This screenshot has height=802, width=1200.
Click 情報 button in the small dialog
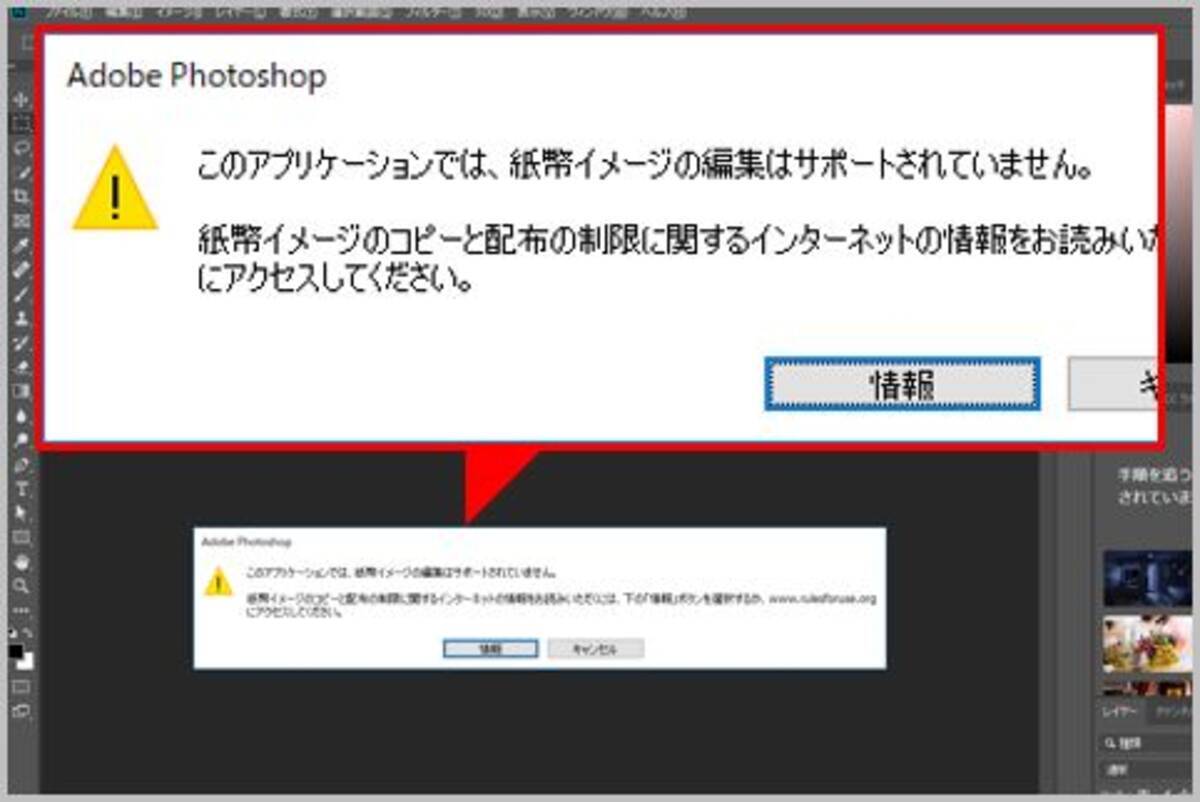pos(490,649)
